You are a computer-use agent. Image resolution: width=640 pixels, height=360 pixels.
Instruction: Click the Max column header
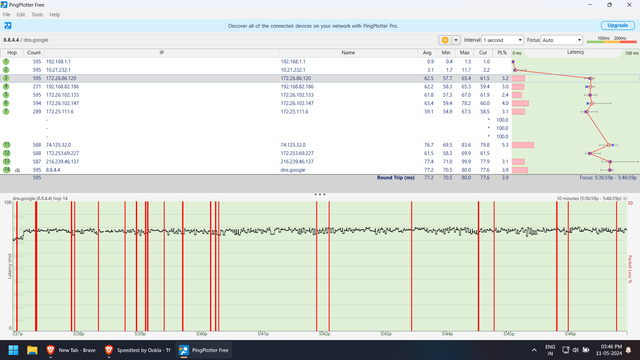coord(464,53)
